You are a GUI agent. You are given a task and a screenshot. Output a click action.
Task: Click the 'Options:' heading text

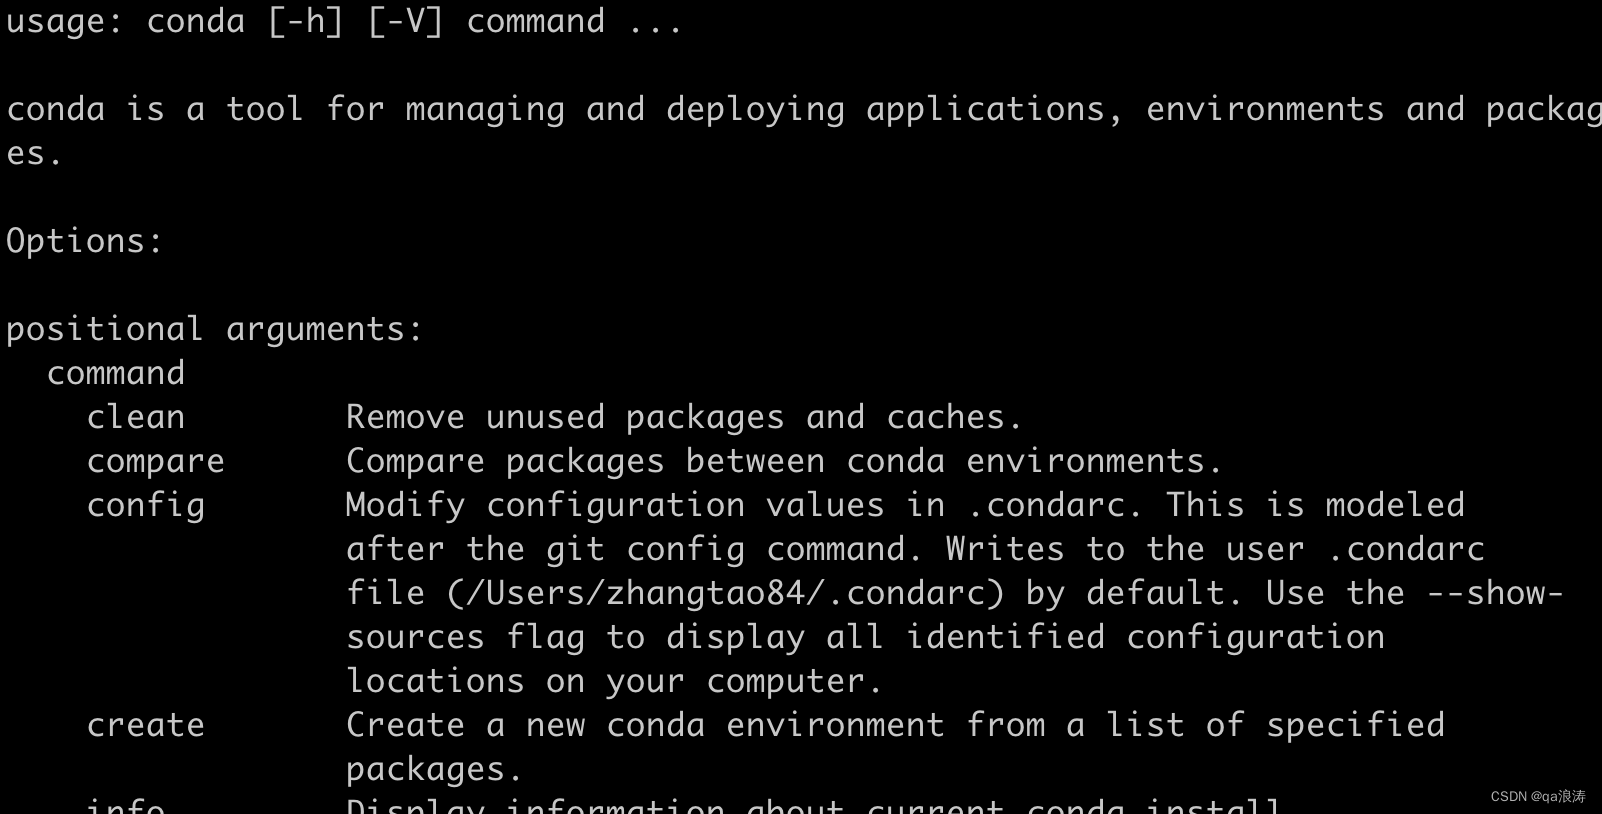click(x=84, y=242)
